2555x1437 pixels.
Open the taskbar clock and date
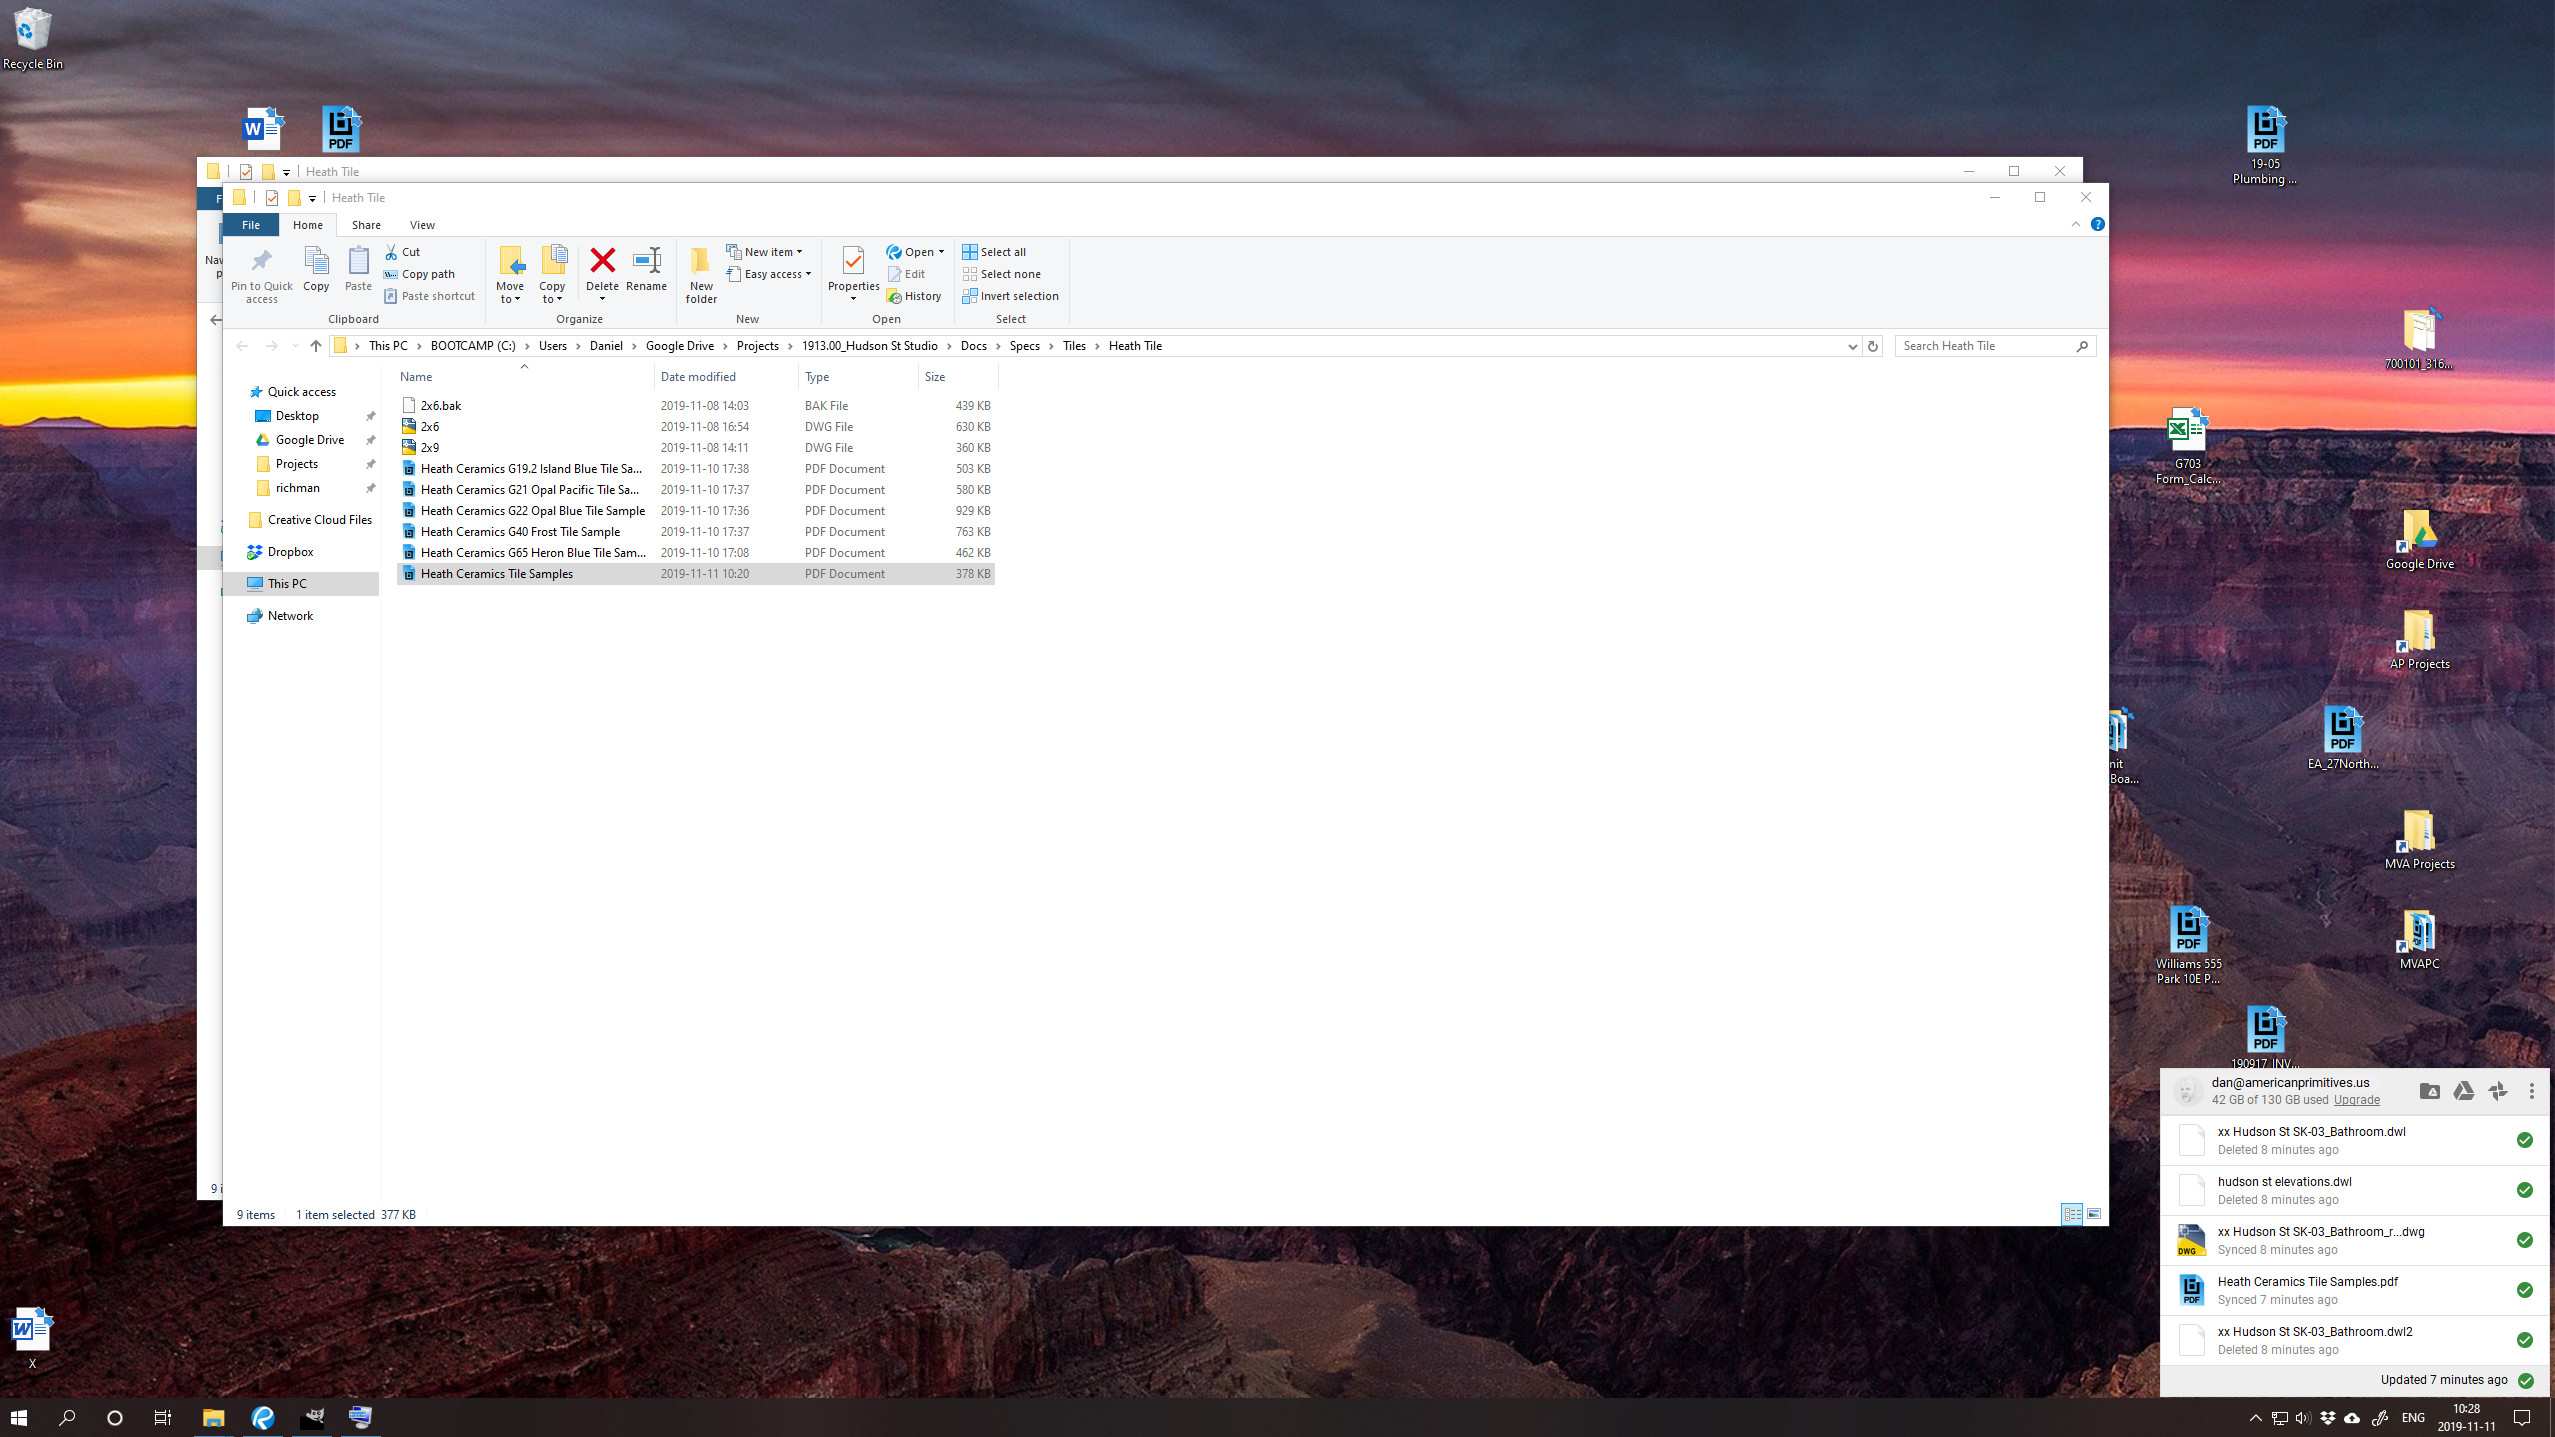point(2466,1417)
